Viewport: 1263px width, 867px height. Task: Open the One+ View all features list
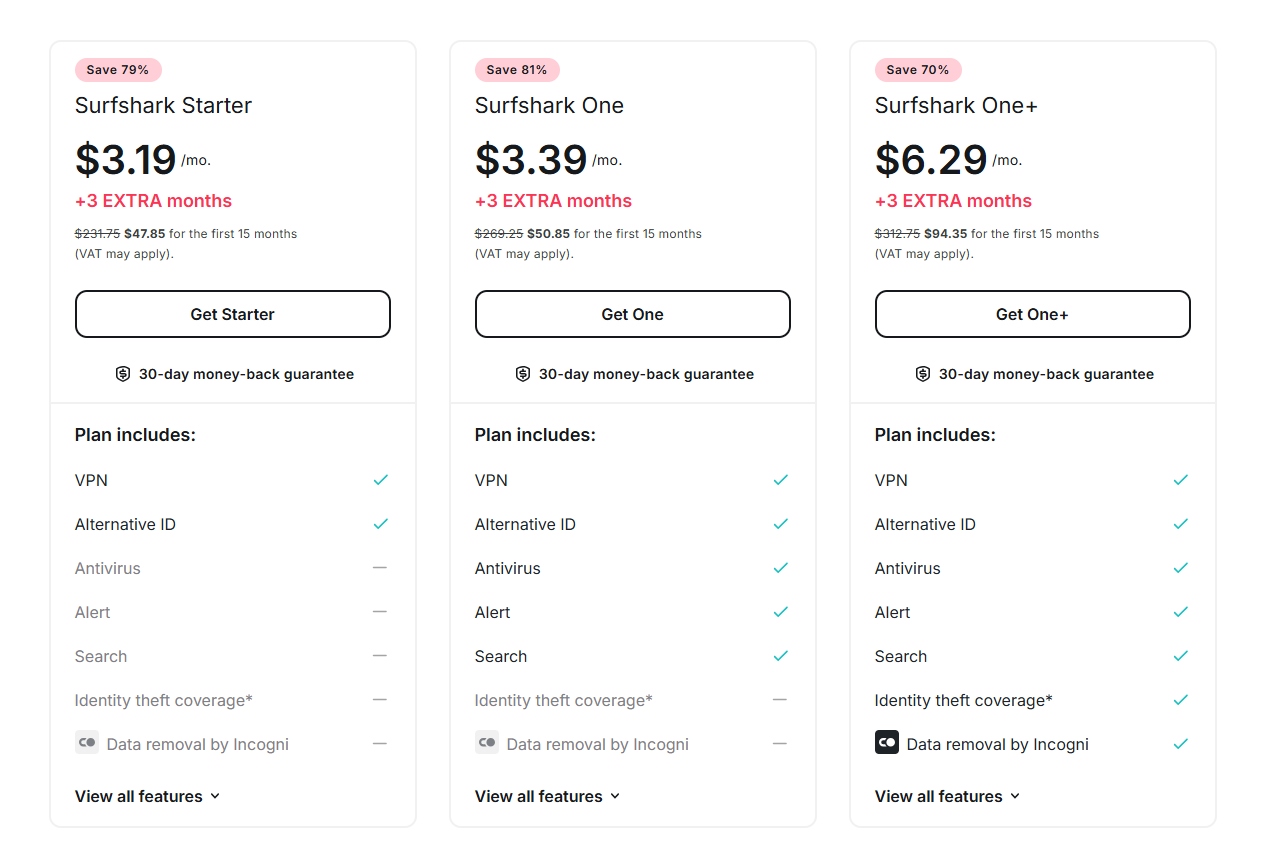pos(947,796)
